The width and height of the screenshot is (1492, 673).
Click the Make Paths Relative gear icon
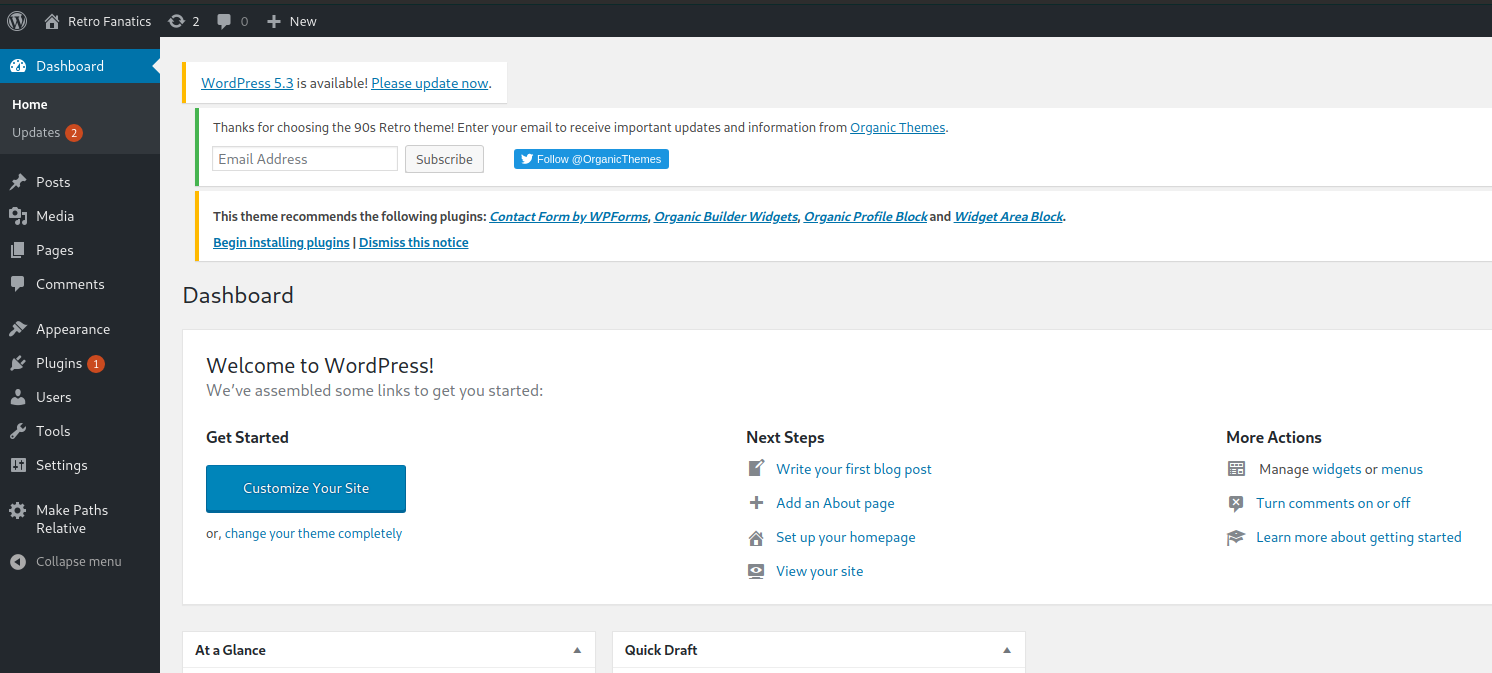coord(17,509)
